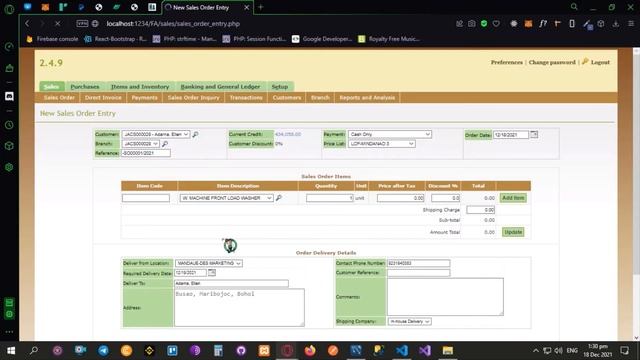The width and height of the screenshot is (640, 360).
Task: Open the customer search magnifier icon
Action: (x=195, y=134)
